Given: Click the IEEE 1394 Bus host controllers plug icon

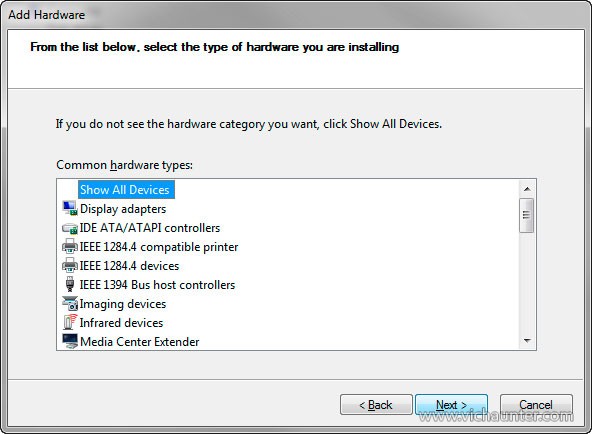Looking at the screenshot, I should point(70,284).
